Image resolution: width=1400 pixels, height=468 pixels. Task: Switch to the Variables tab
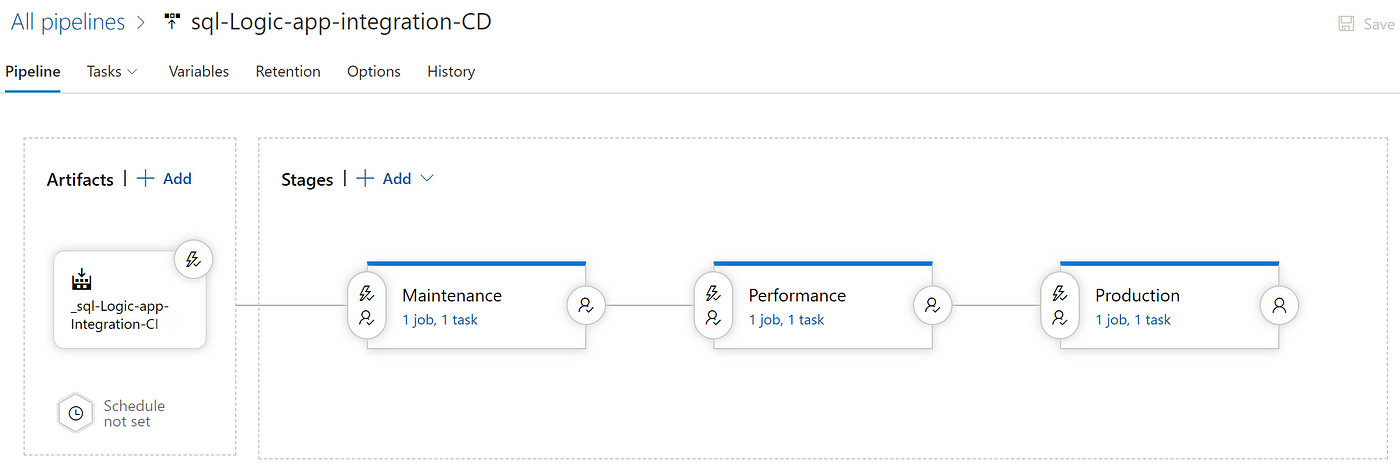coord(199,71)
